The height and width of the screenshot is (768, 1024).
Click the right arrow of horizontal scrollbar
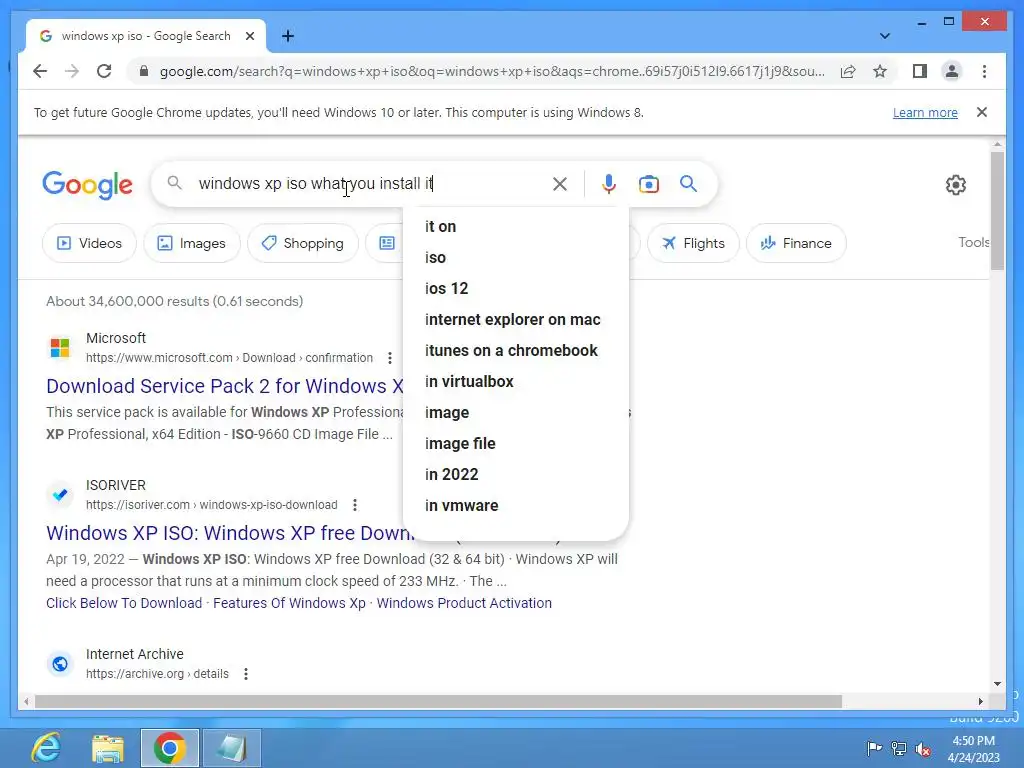pyautogui.click(x=980, y=701)
